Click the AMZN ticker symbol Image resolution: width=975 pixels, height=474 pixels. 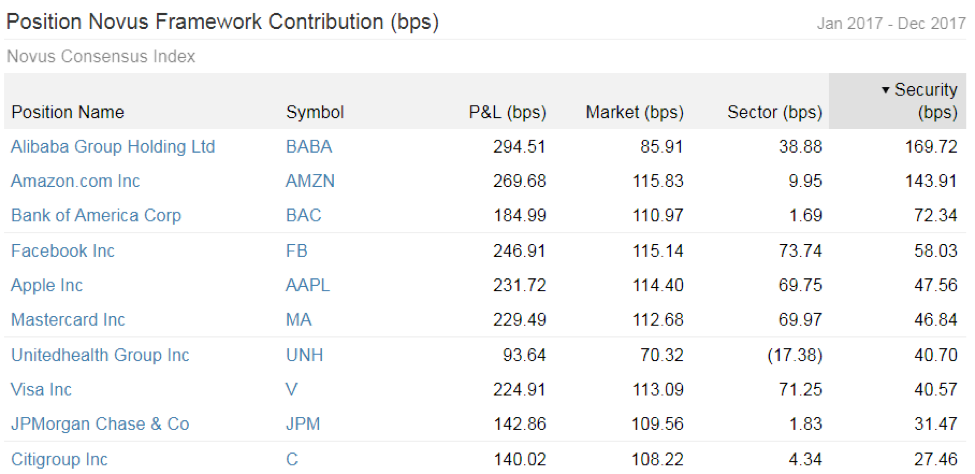pyautogui.click(x=310, y=181)
